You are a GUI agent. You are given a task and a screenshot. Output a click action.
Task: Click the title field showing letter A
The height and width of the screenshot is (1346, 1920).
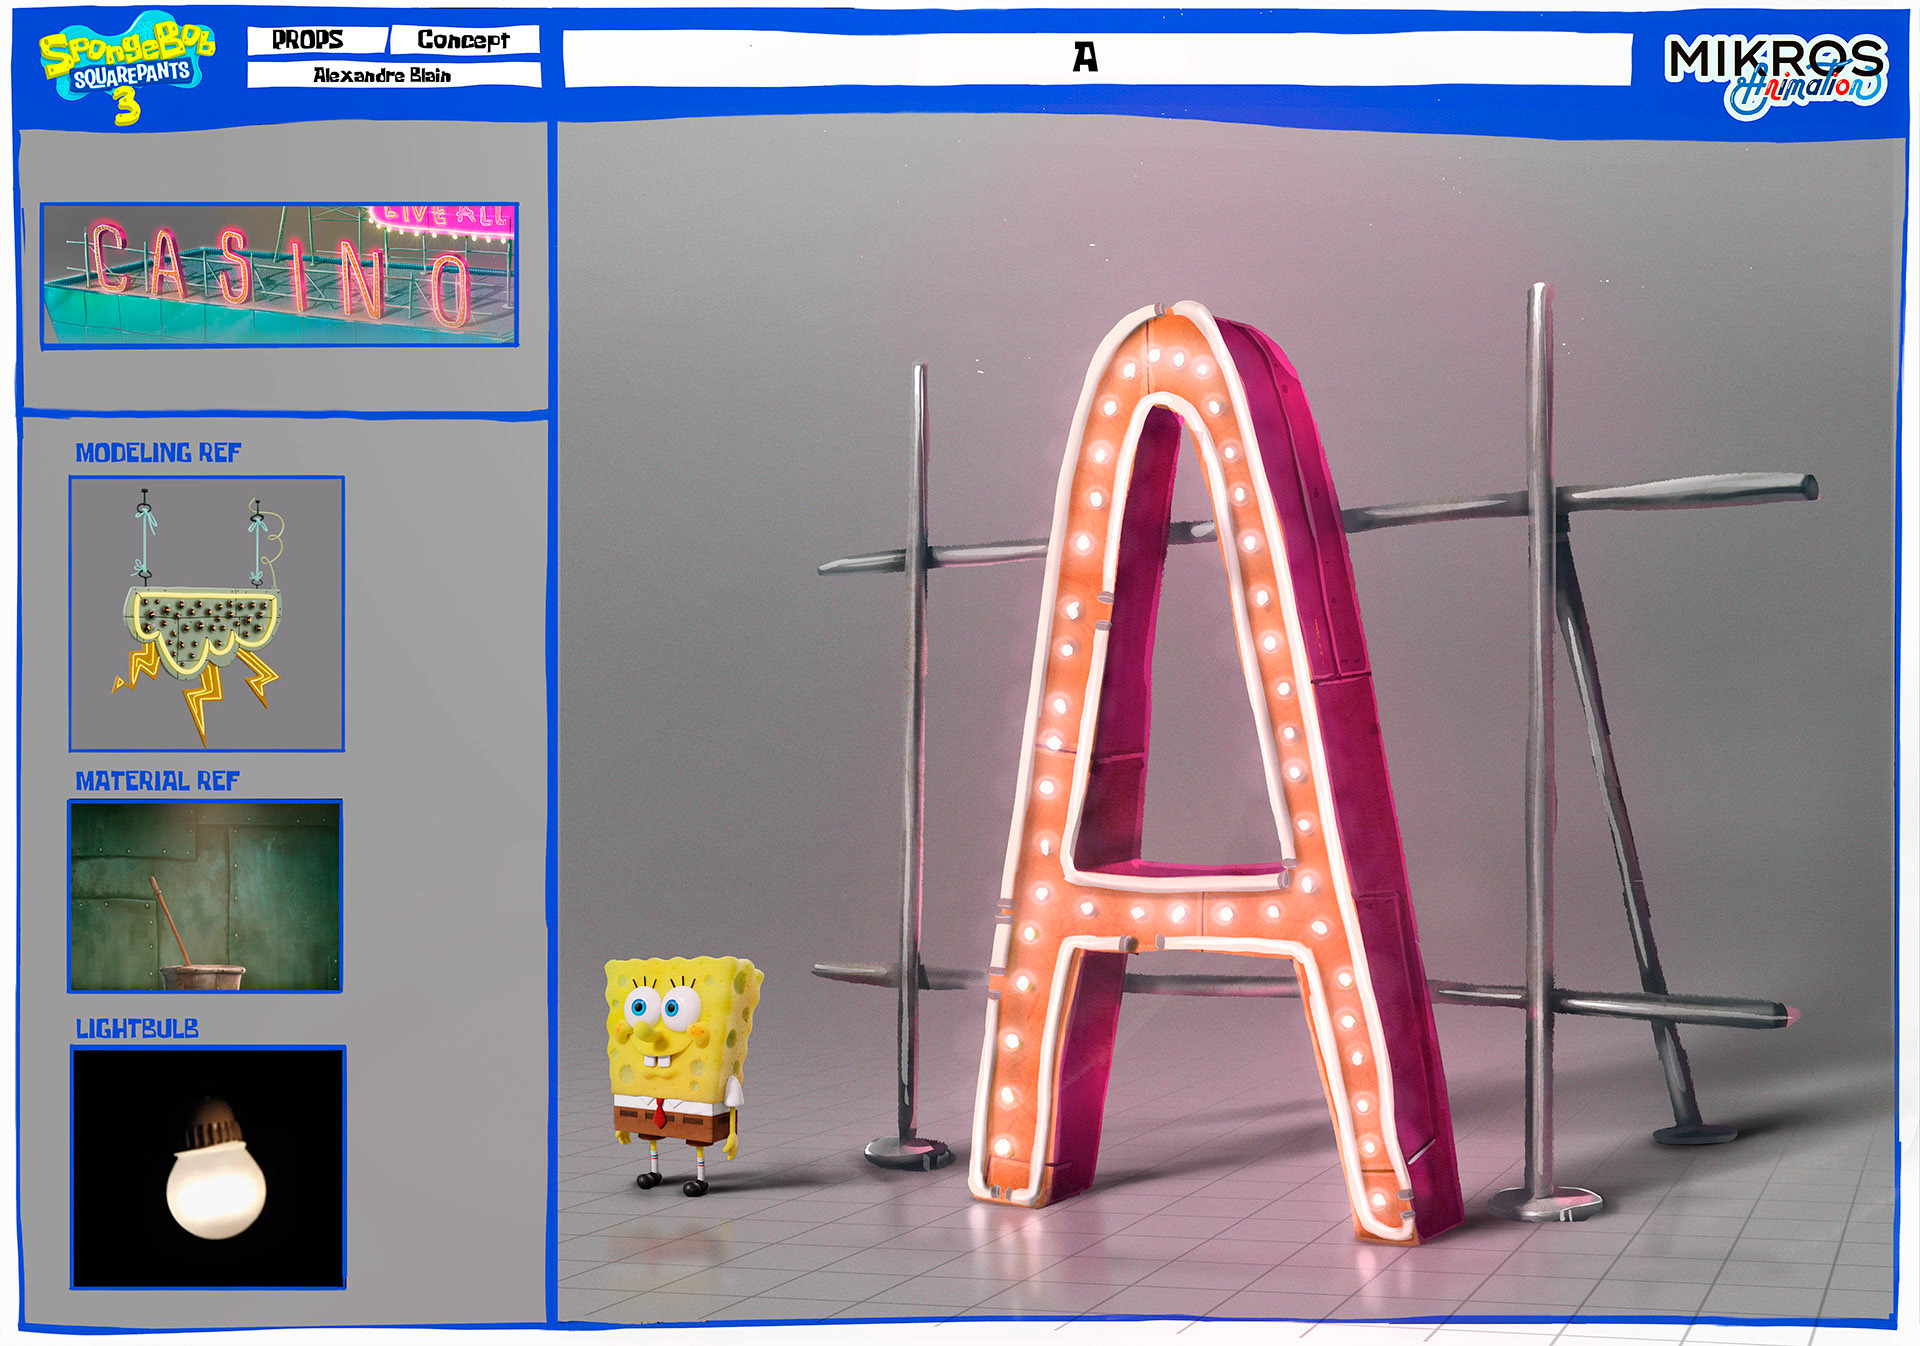pyautogui.click(x=1086, y=58)
